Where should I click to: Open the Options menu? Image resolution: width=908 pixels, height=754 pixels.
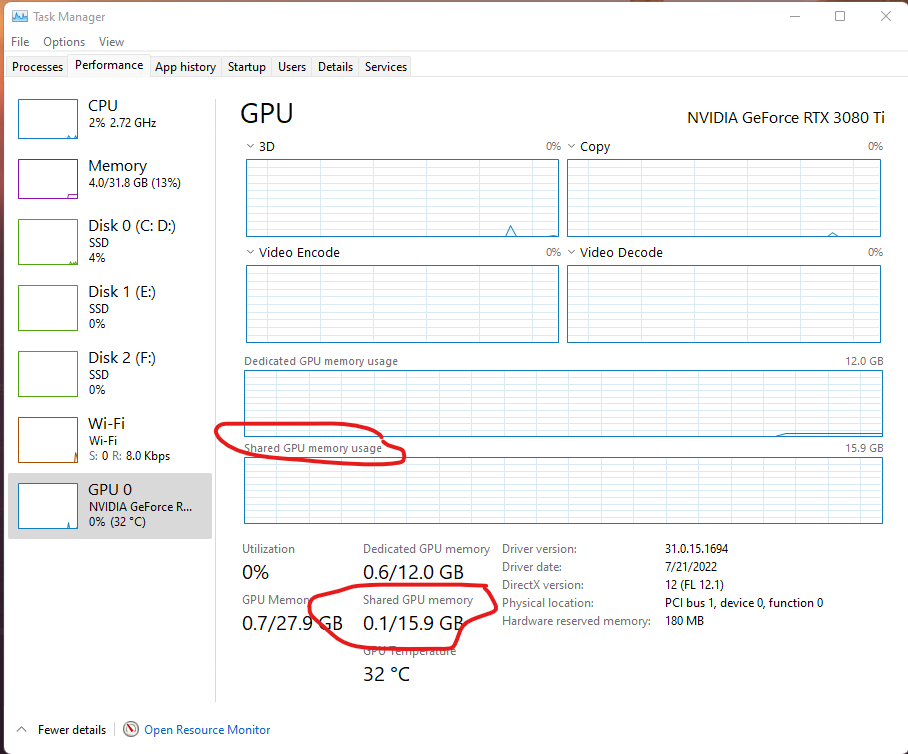click(63, 41)
